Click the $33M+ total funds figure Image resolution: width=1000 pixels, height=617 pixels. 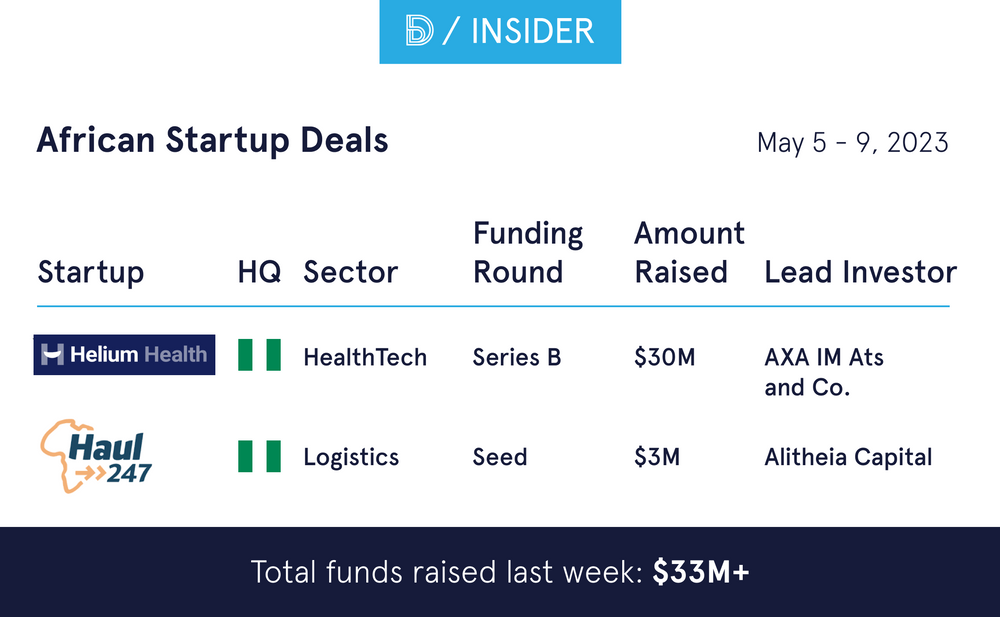coord(700,572)
